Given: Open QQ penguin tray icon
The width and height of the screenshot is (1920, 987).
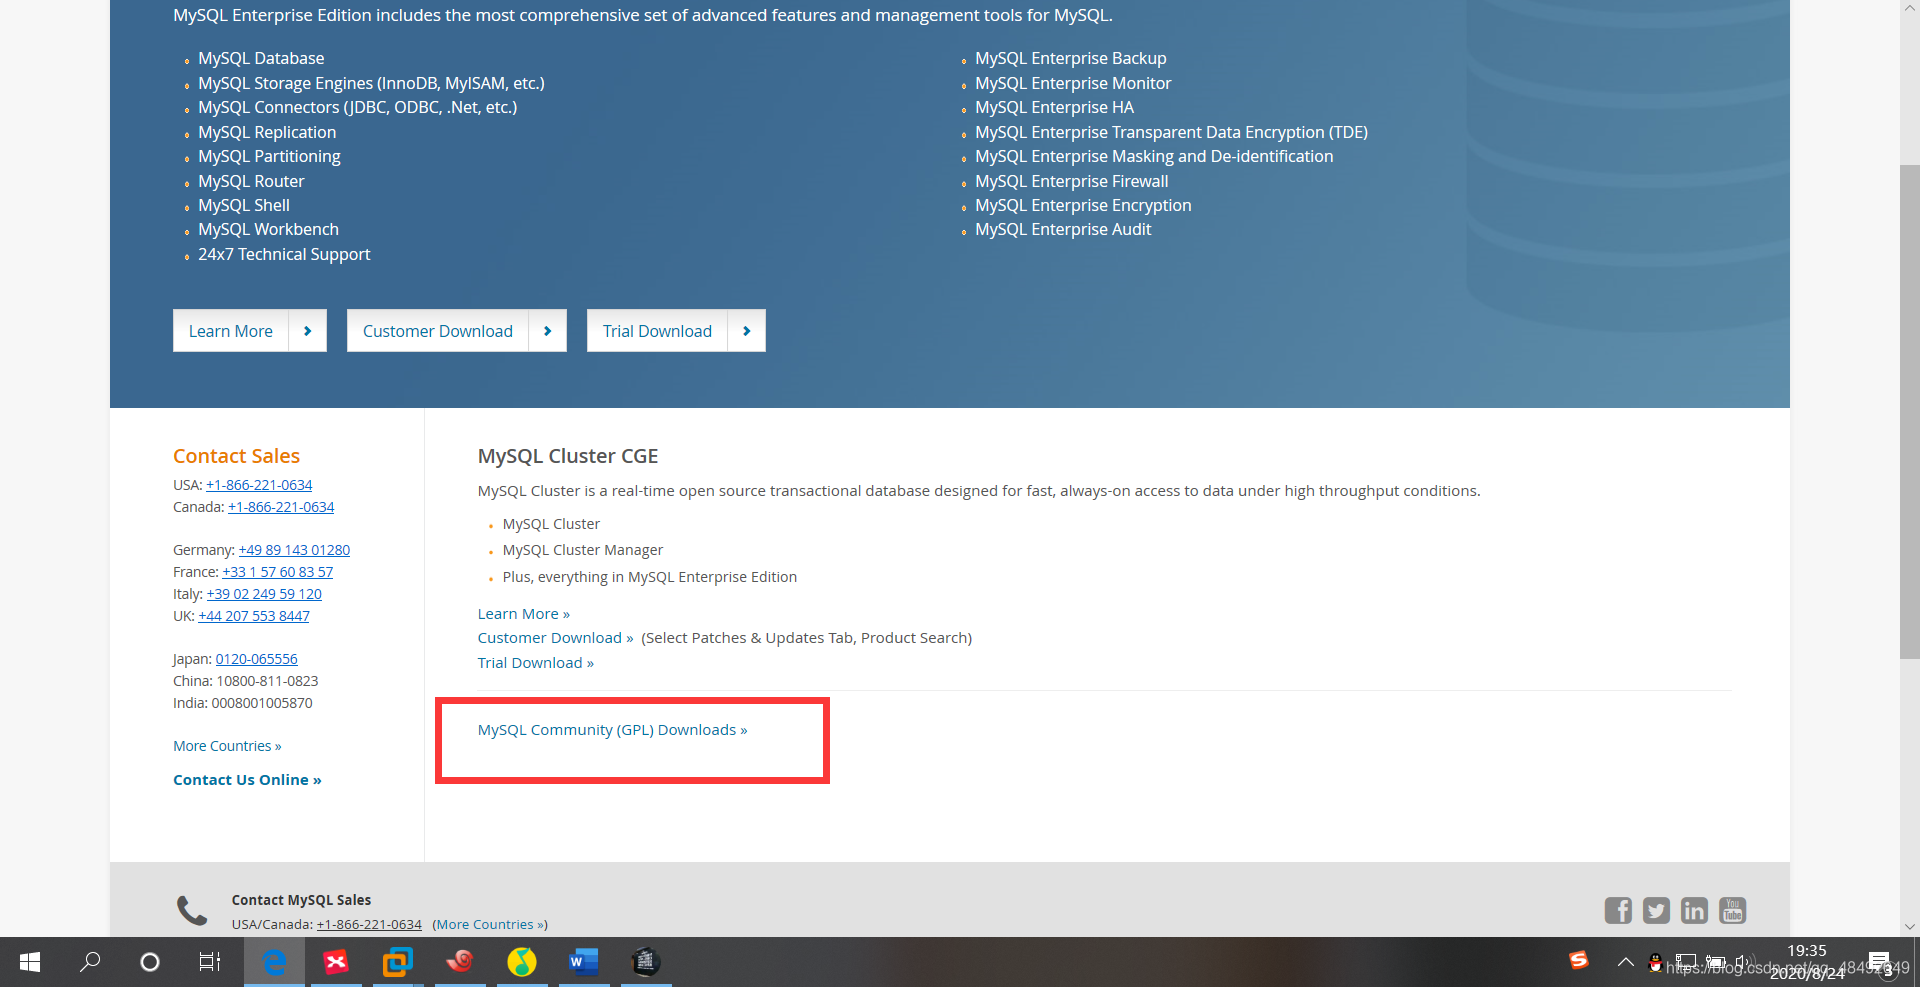Looking at the screenshot, I should (x=1656, y=963).
